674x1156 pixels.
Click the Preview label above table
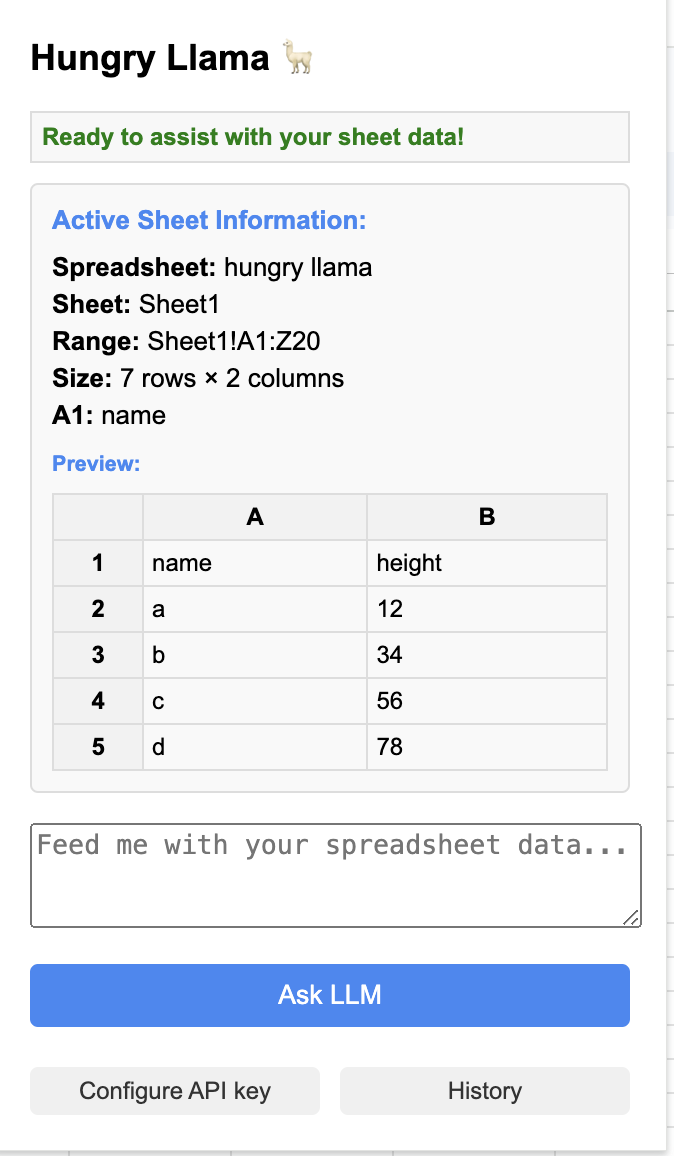tap(96, 464)
